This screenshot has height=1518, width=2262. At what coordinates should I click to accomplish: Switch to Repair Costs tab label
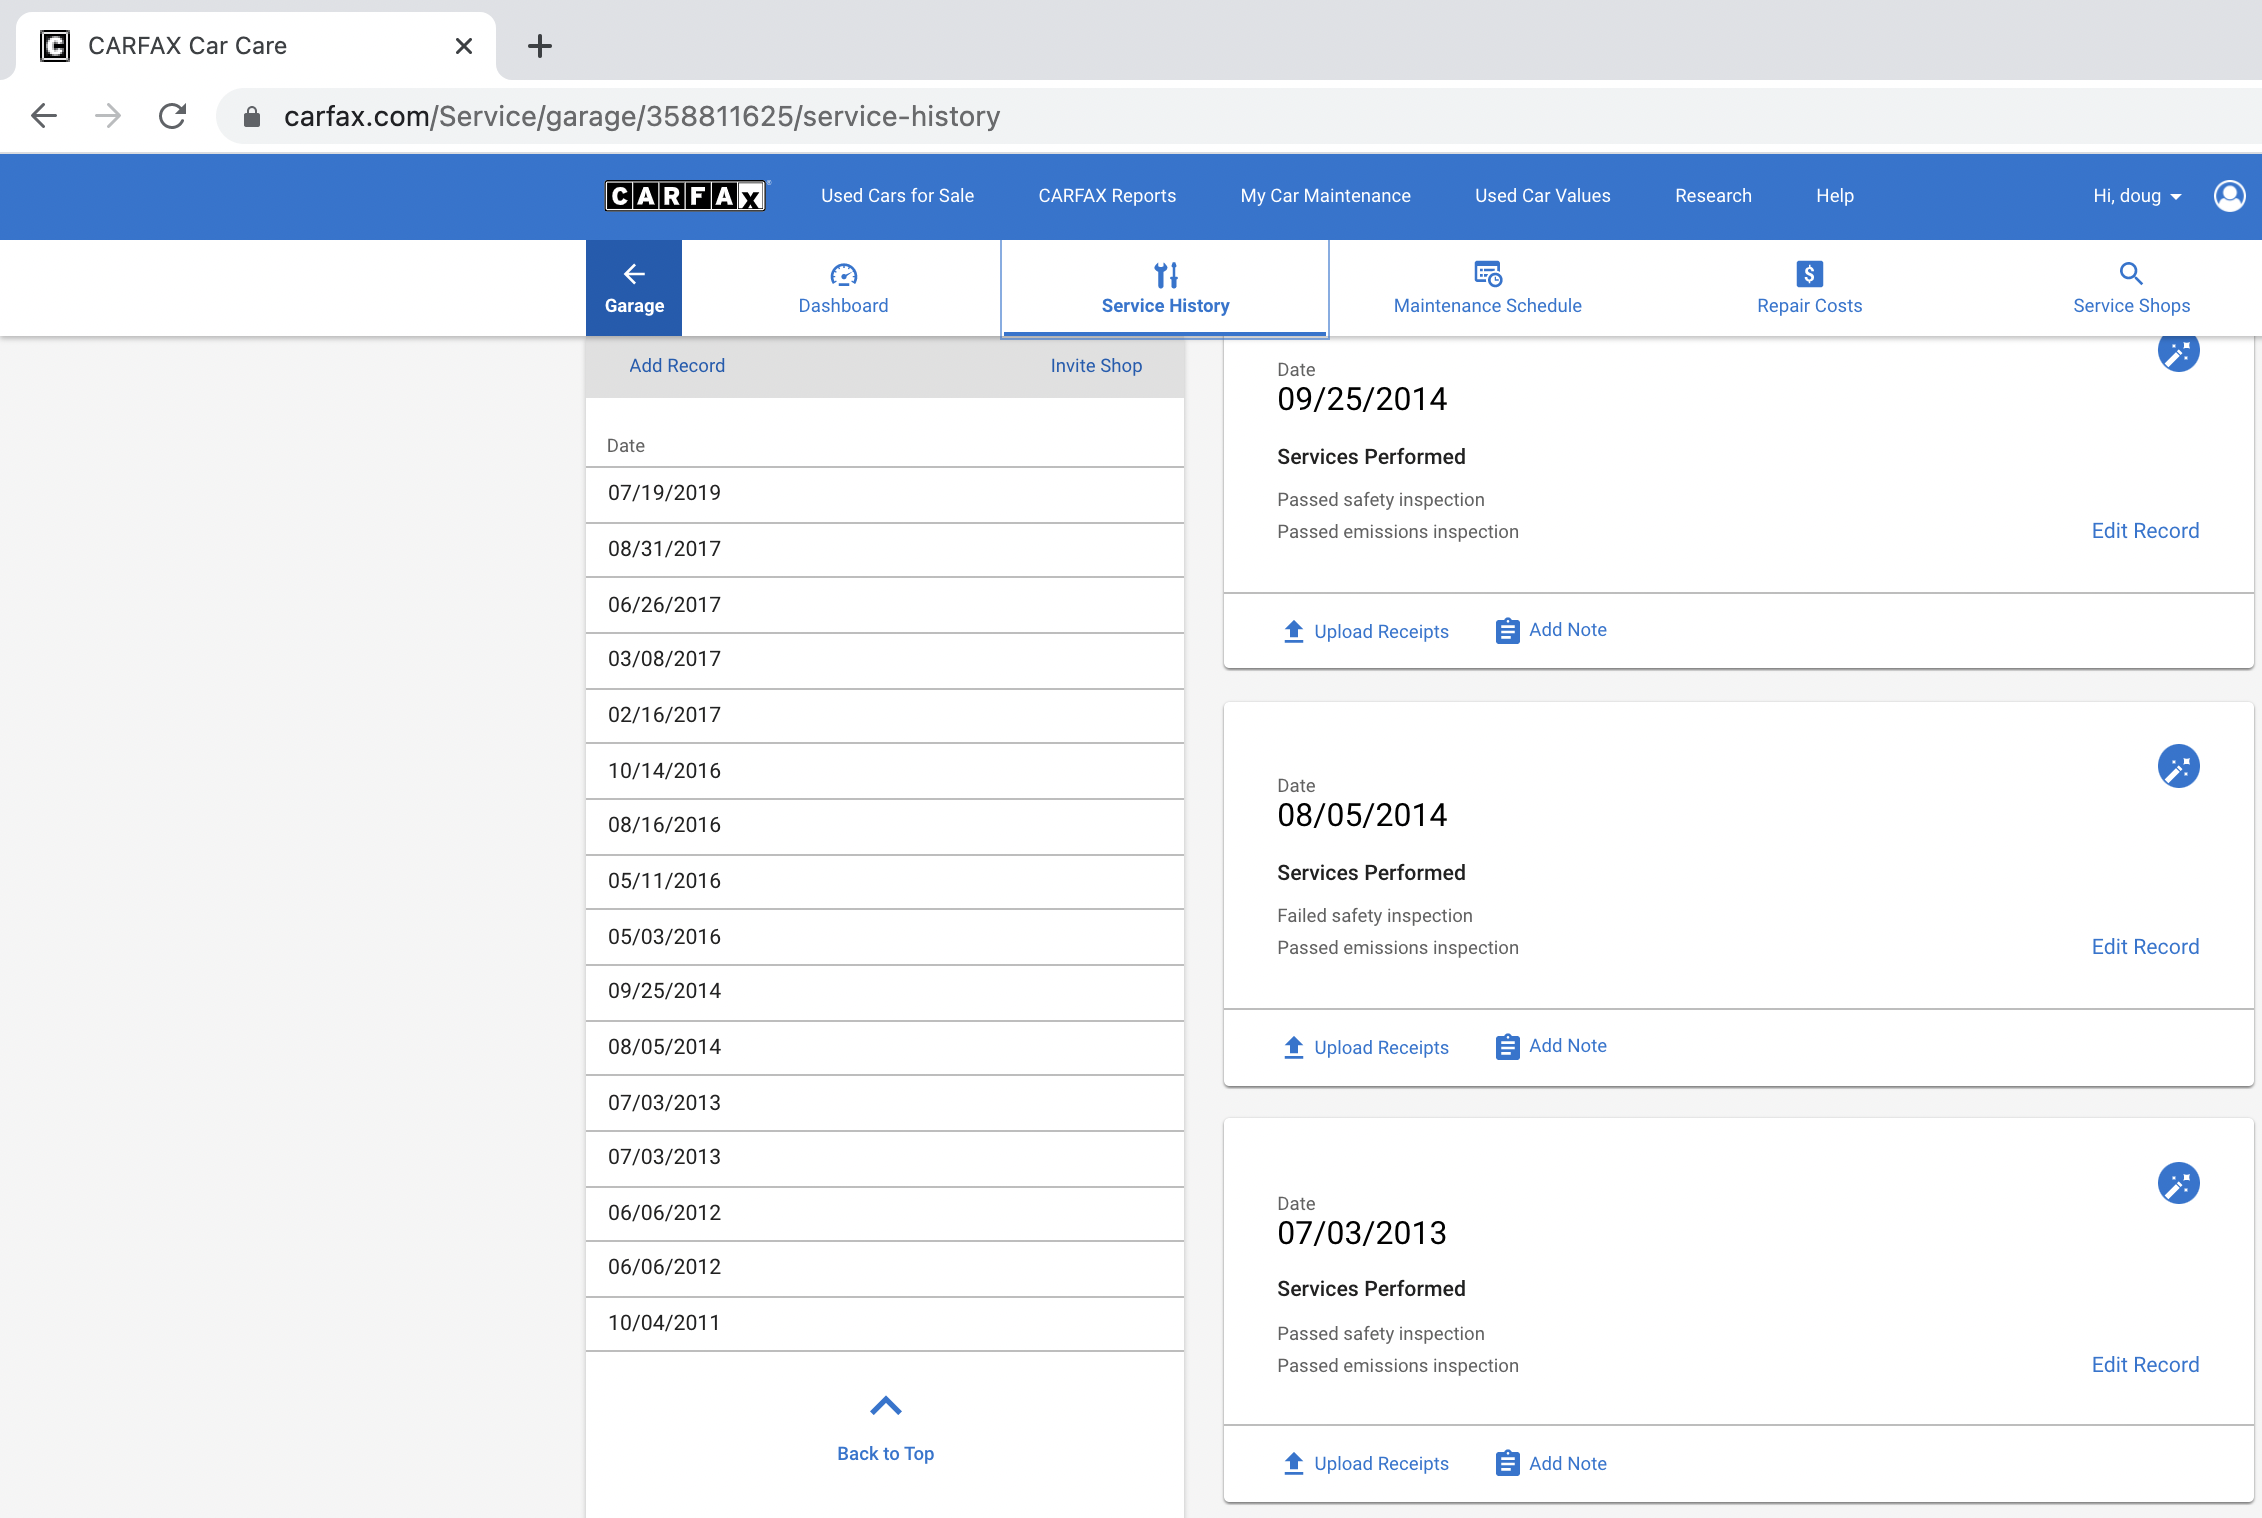tap(1809, 306)
